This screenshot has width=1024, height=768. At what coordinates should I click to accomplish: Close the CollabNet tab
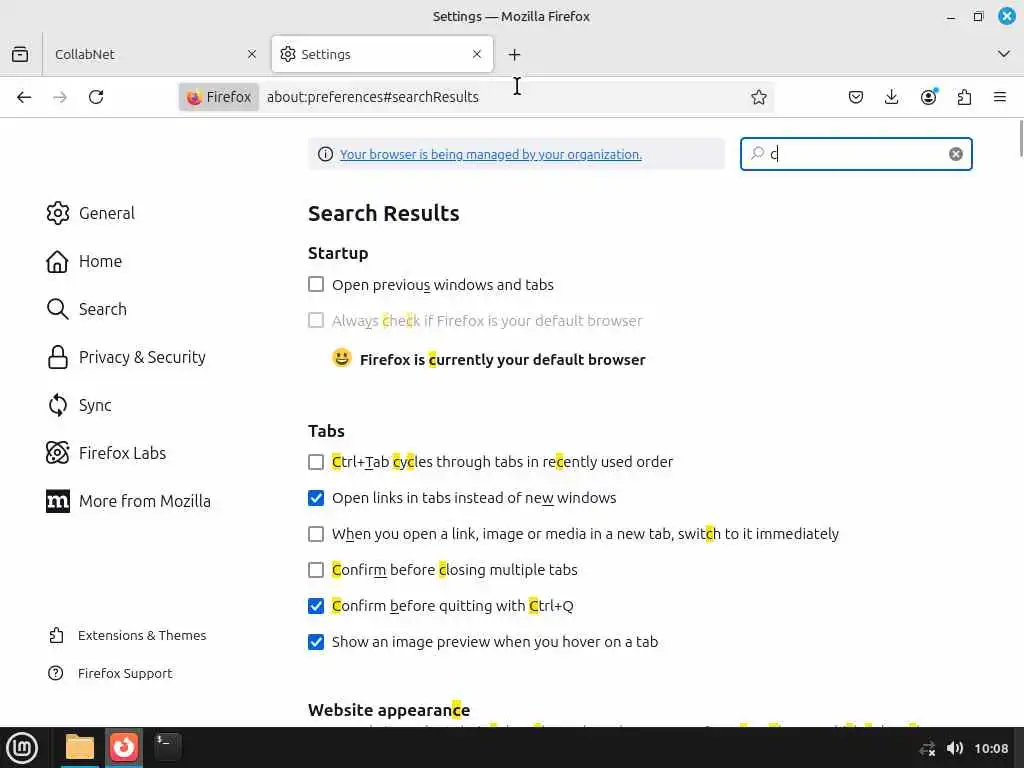252,54
